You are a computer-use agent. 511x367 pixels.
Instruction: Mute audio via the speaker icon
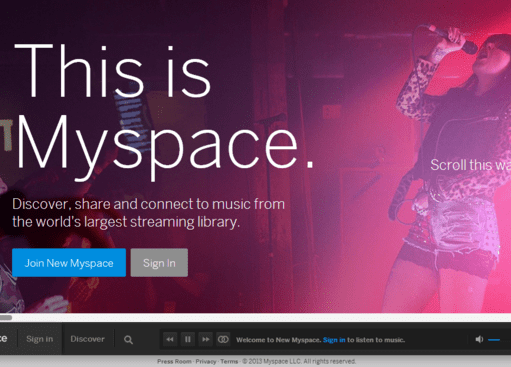[479, 339]
